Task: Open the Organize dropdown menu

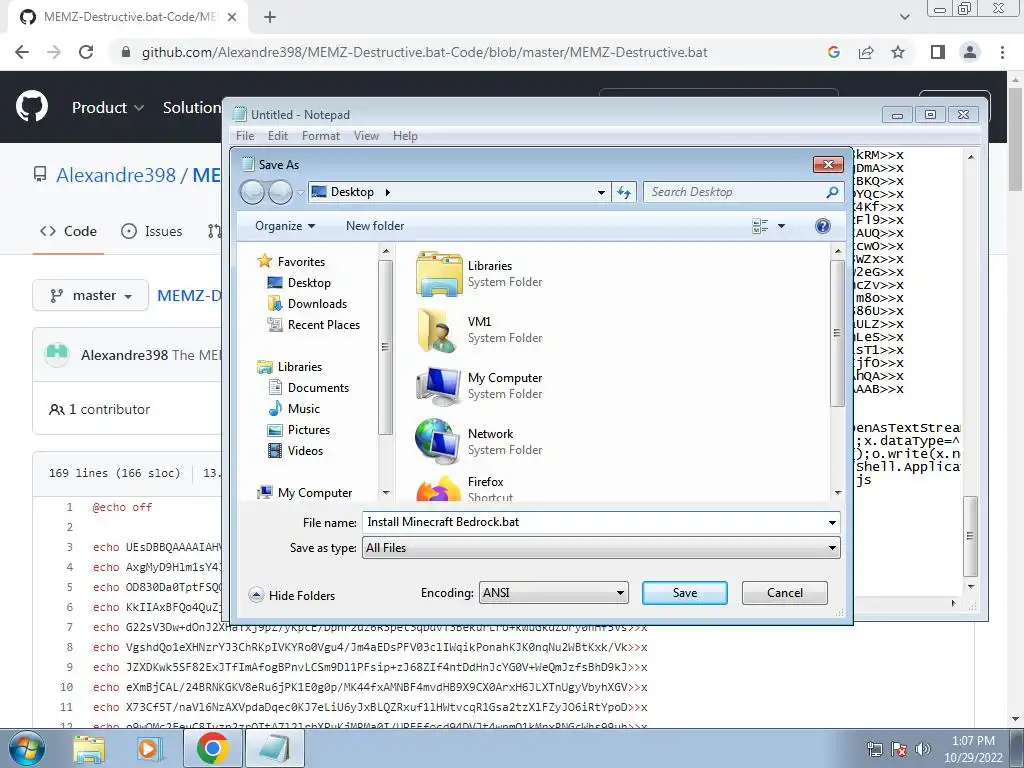Action: [x=285, y=226]
